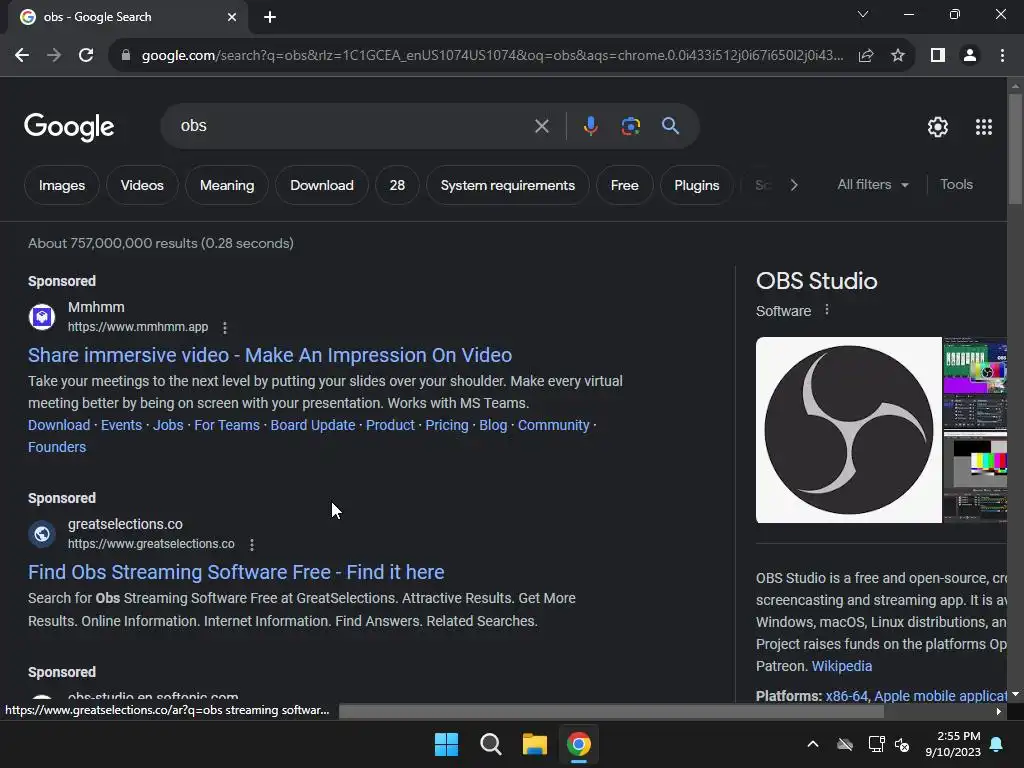
Task: Open the Windows Start menu
Action: coord(447,744)
